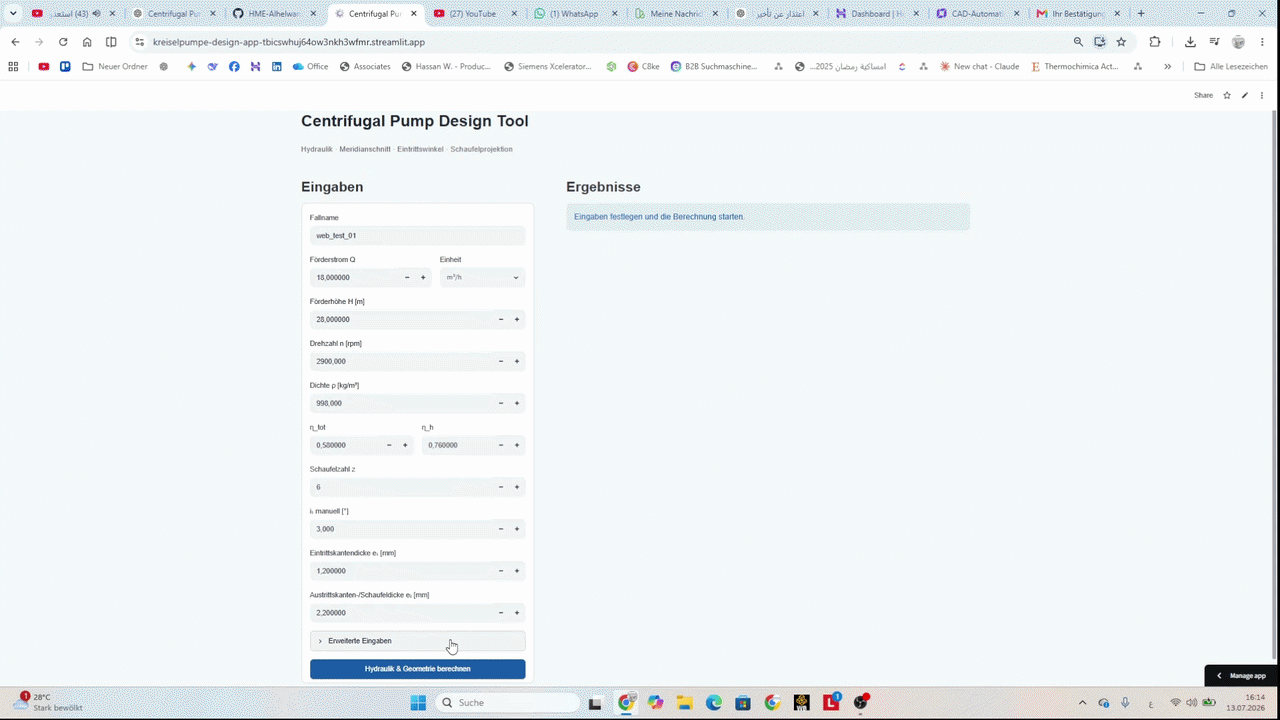Decrease Förderstrom Q with minus button
Screen dimensions: 1280x720
pos(407,277)
